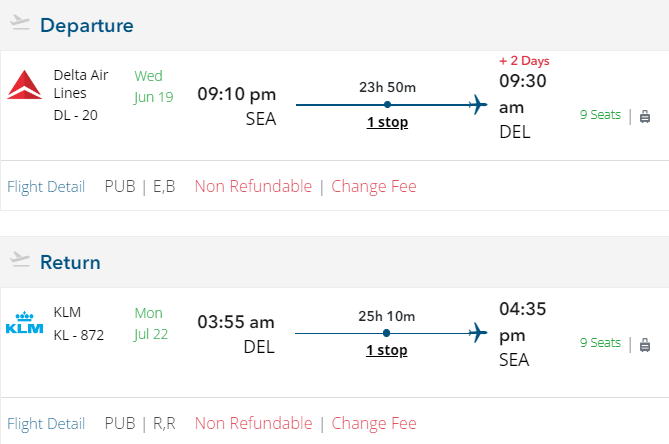Click Non Refundable on the return flight
Image resolution: width=669 pixels, height=444 pixels.
pos(253,423)
